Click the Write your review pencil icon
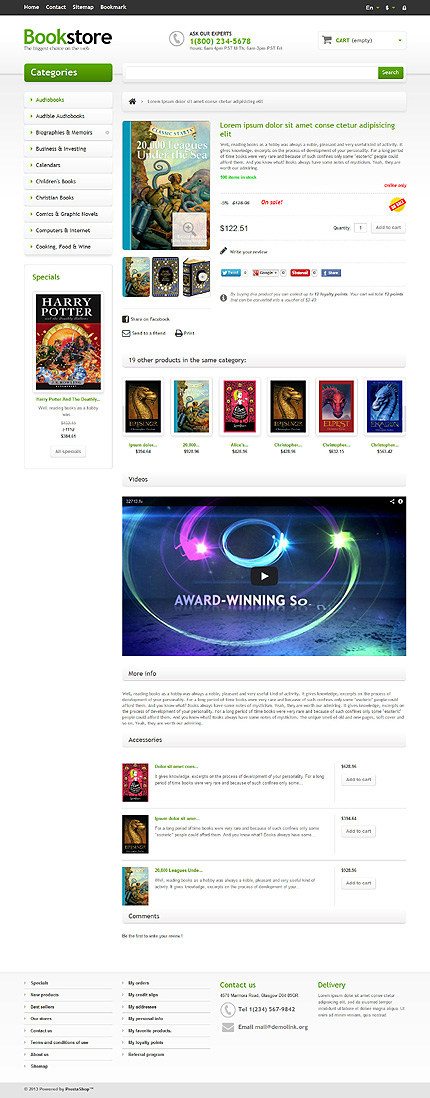 [x=223, y=251]
